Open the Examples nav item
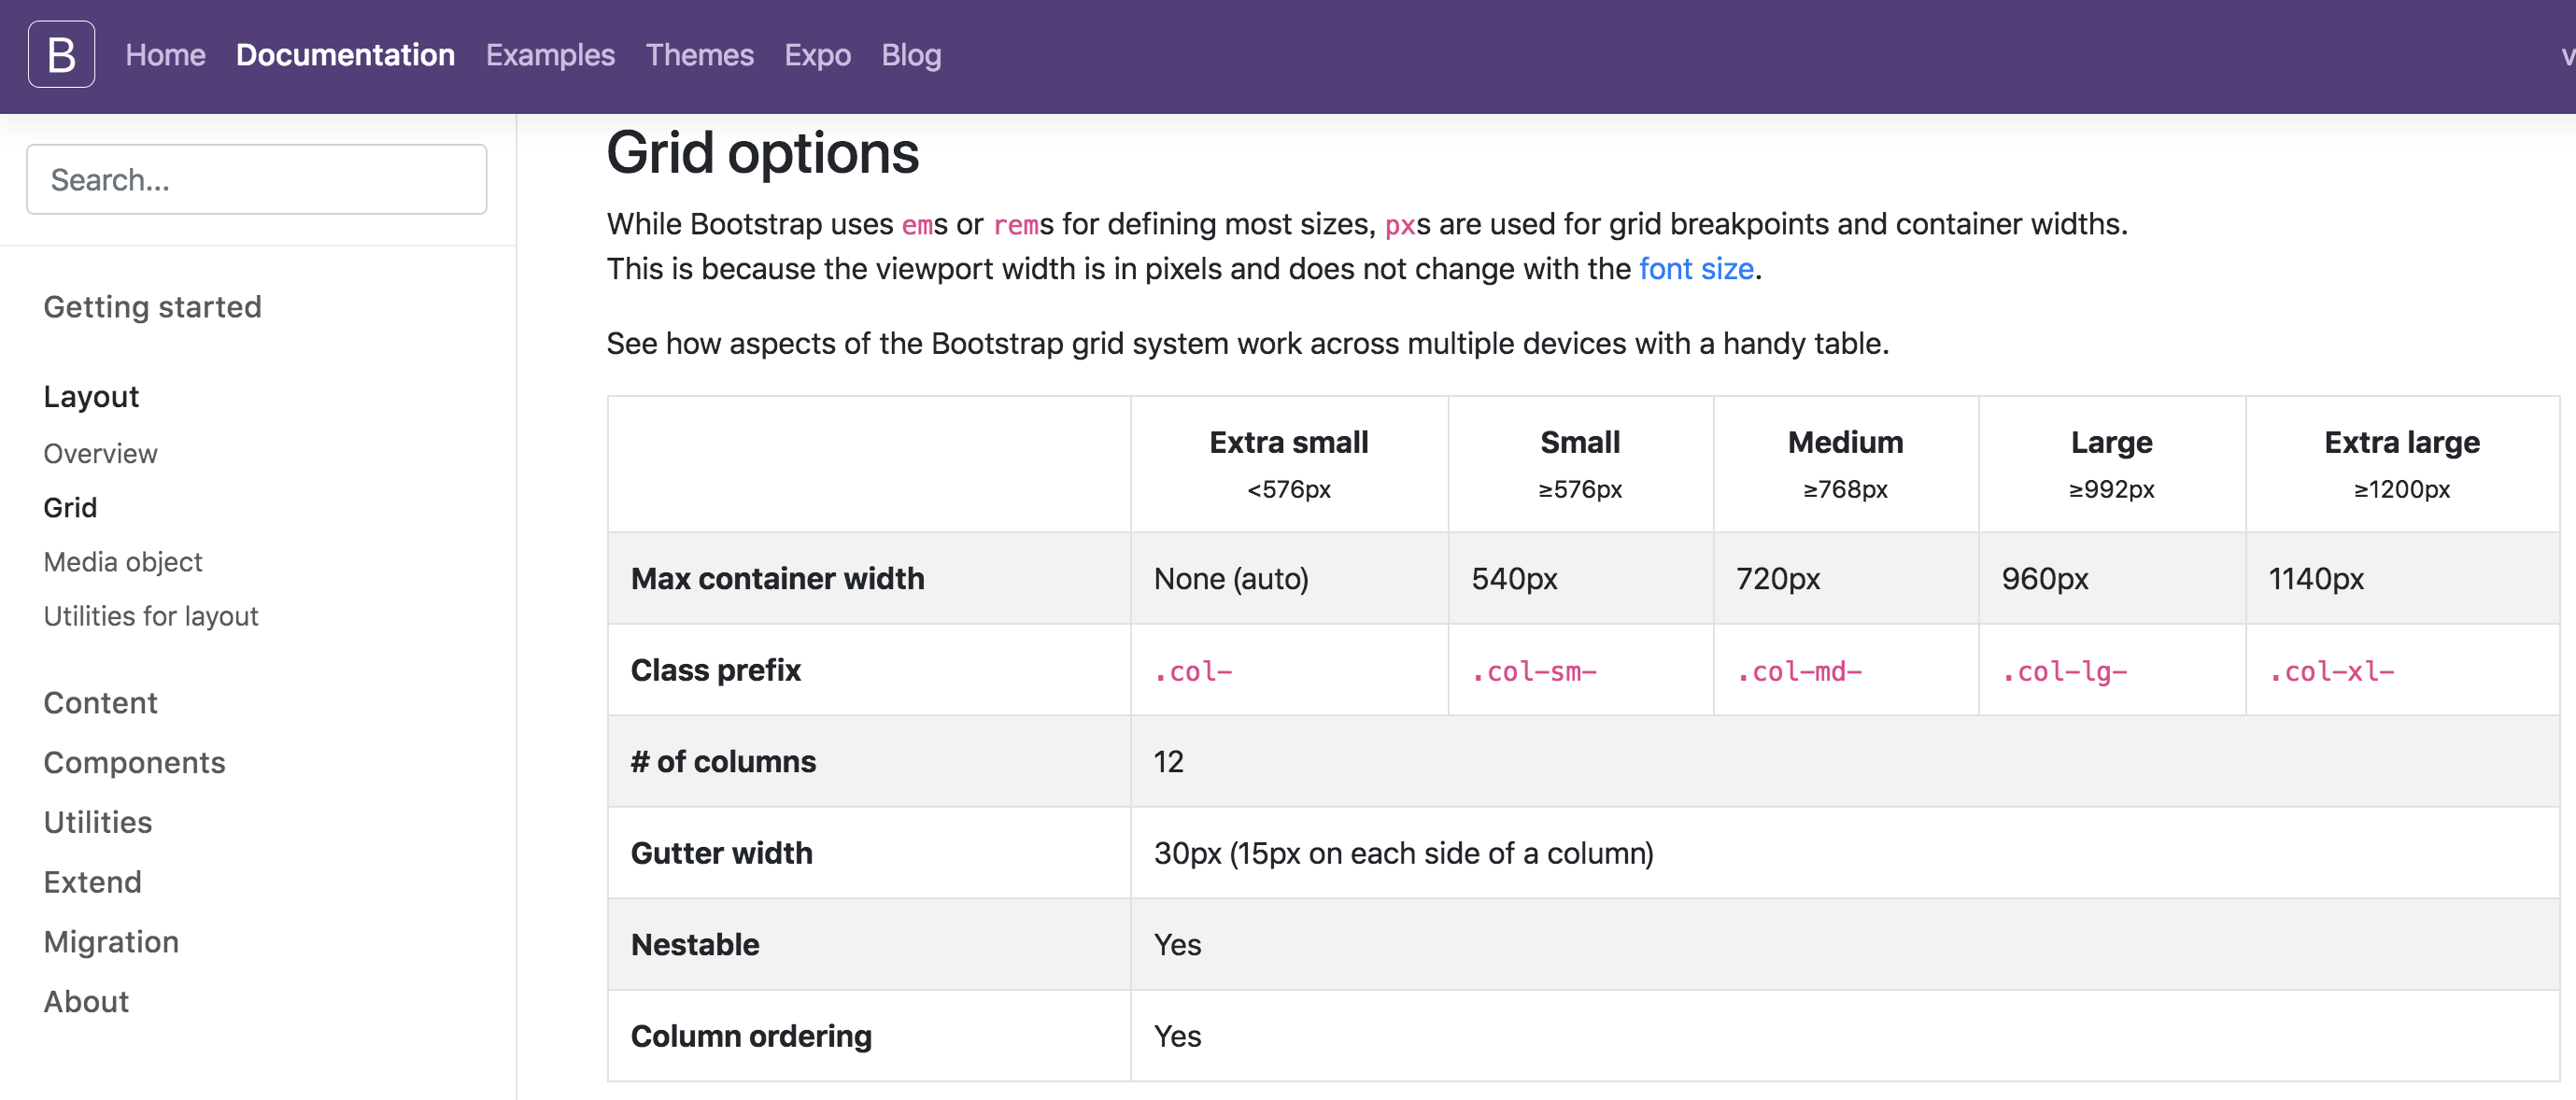This screenshot has height=1100, width=2576. click(x=550, y=55)
